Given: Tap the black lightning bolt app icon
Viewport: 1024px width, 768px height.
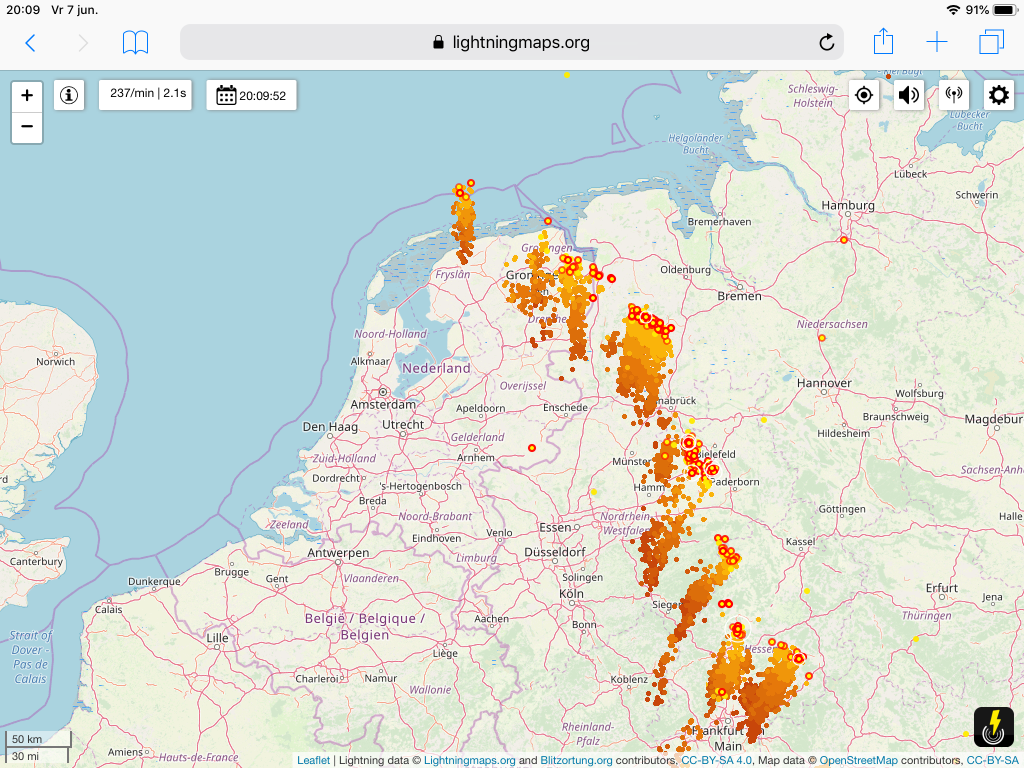Looking at the screenshot, I should tap(993, 726).
